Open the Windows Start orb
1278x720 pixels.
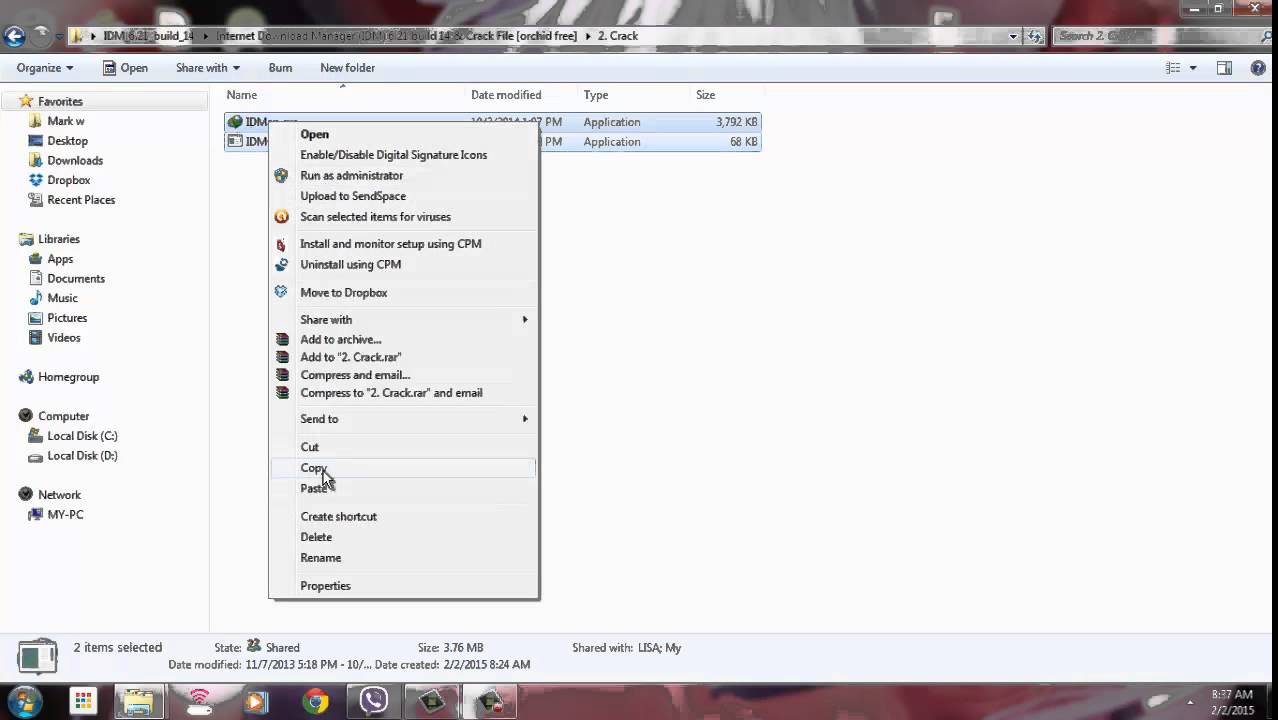[26, 701]
